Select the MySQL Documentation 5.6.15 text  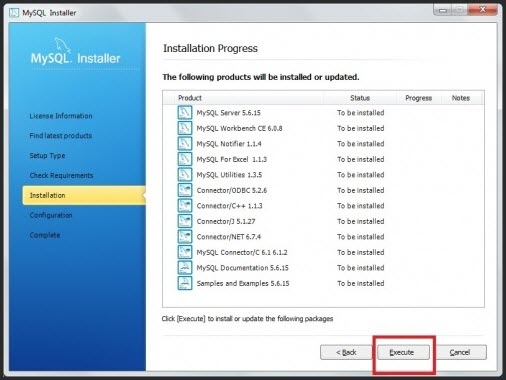coord(242,268)
